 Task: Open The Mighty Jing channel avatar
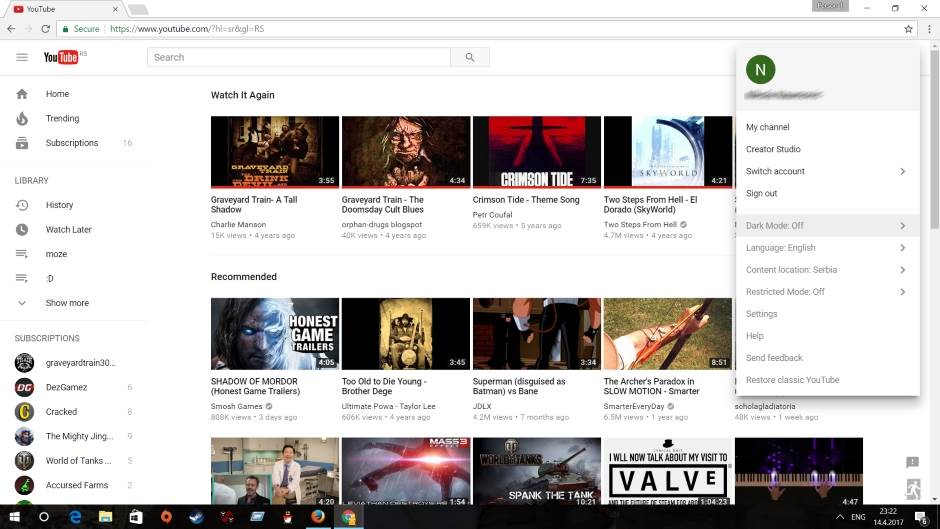pos(24,436)
